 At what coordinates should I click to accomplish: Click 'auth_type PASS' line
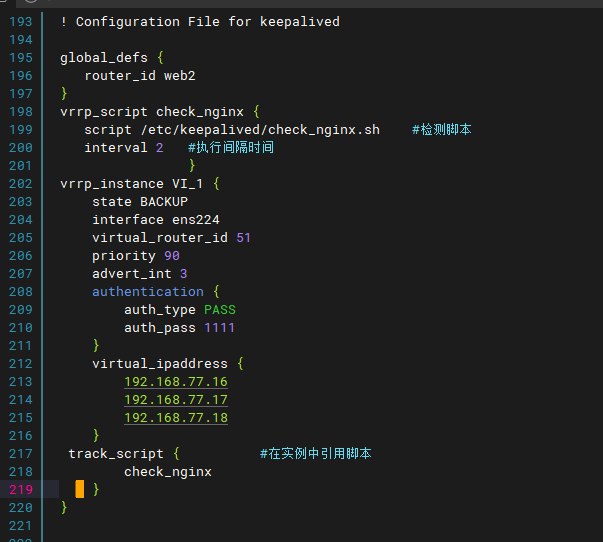point(180,310)
